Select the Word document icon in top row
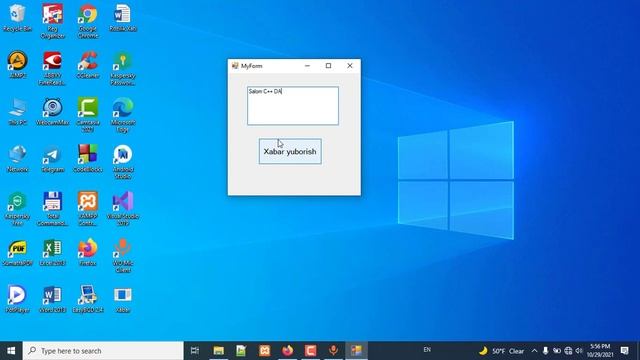This screenshot has width=640, height=360. (x=123, y=18)
